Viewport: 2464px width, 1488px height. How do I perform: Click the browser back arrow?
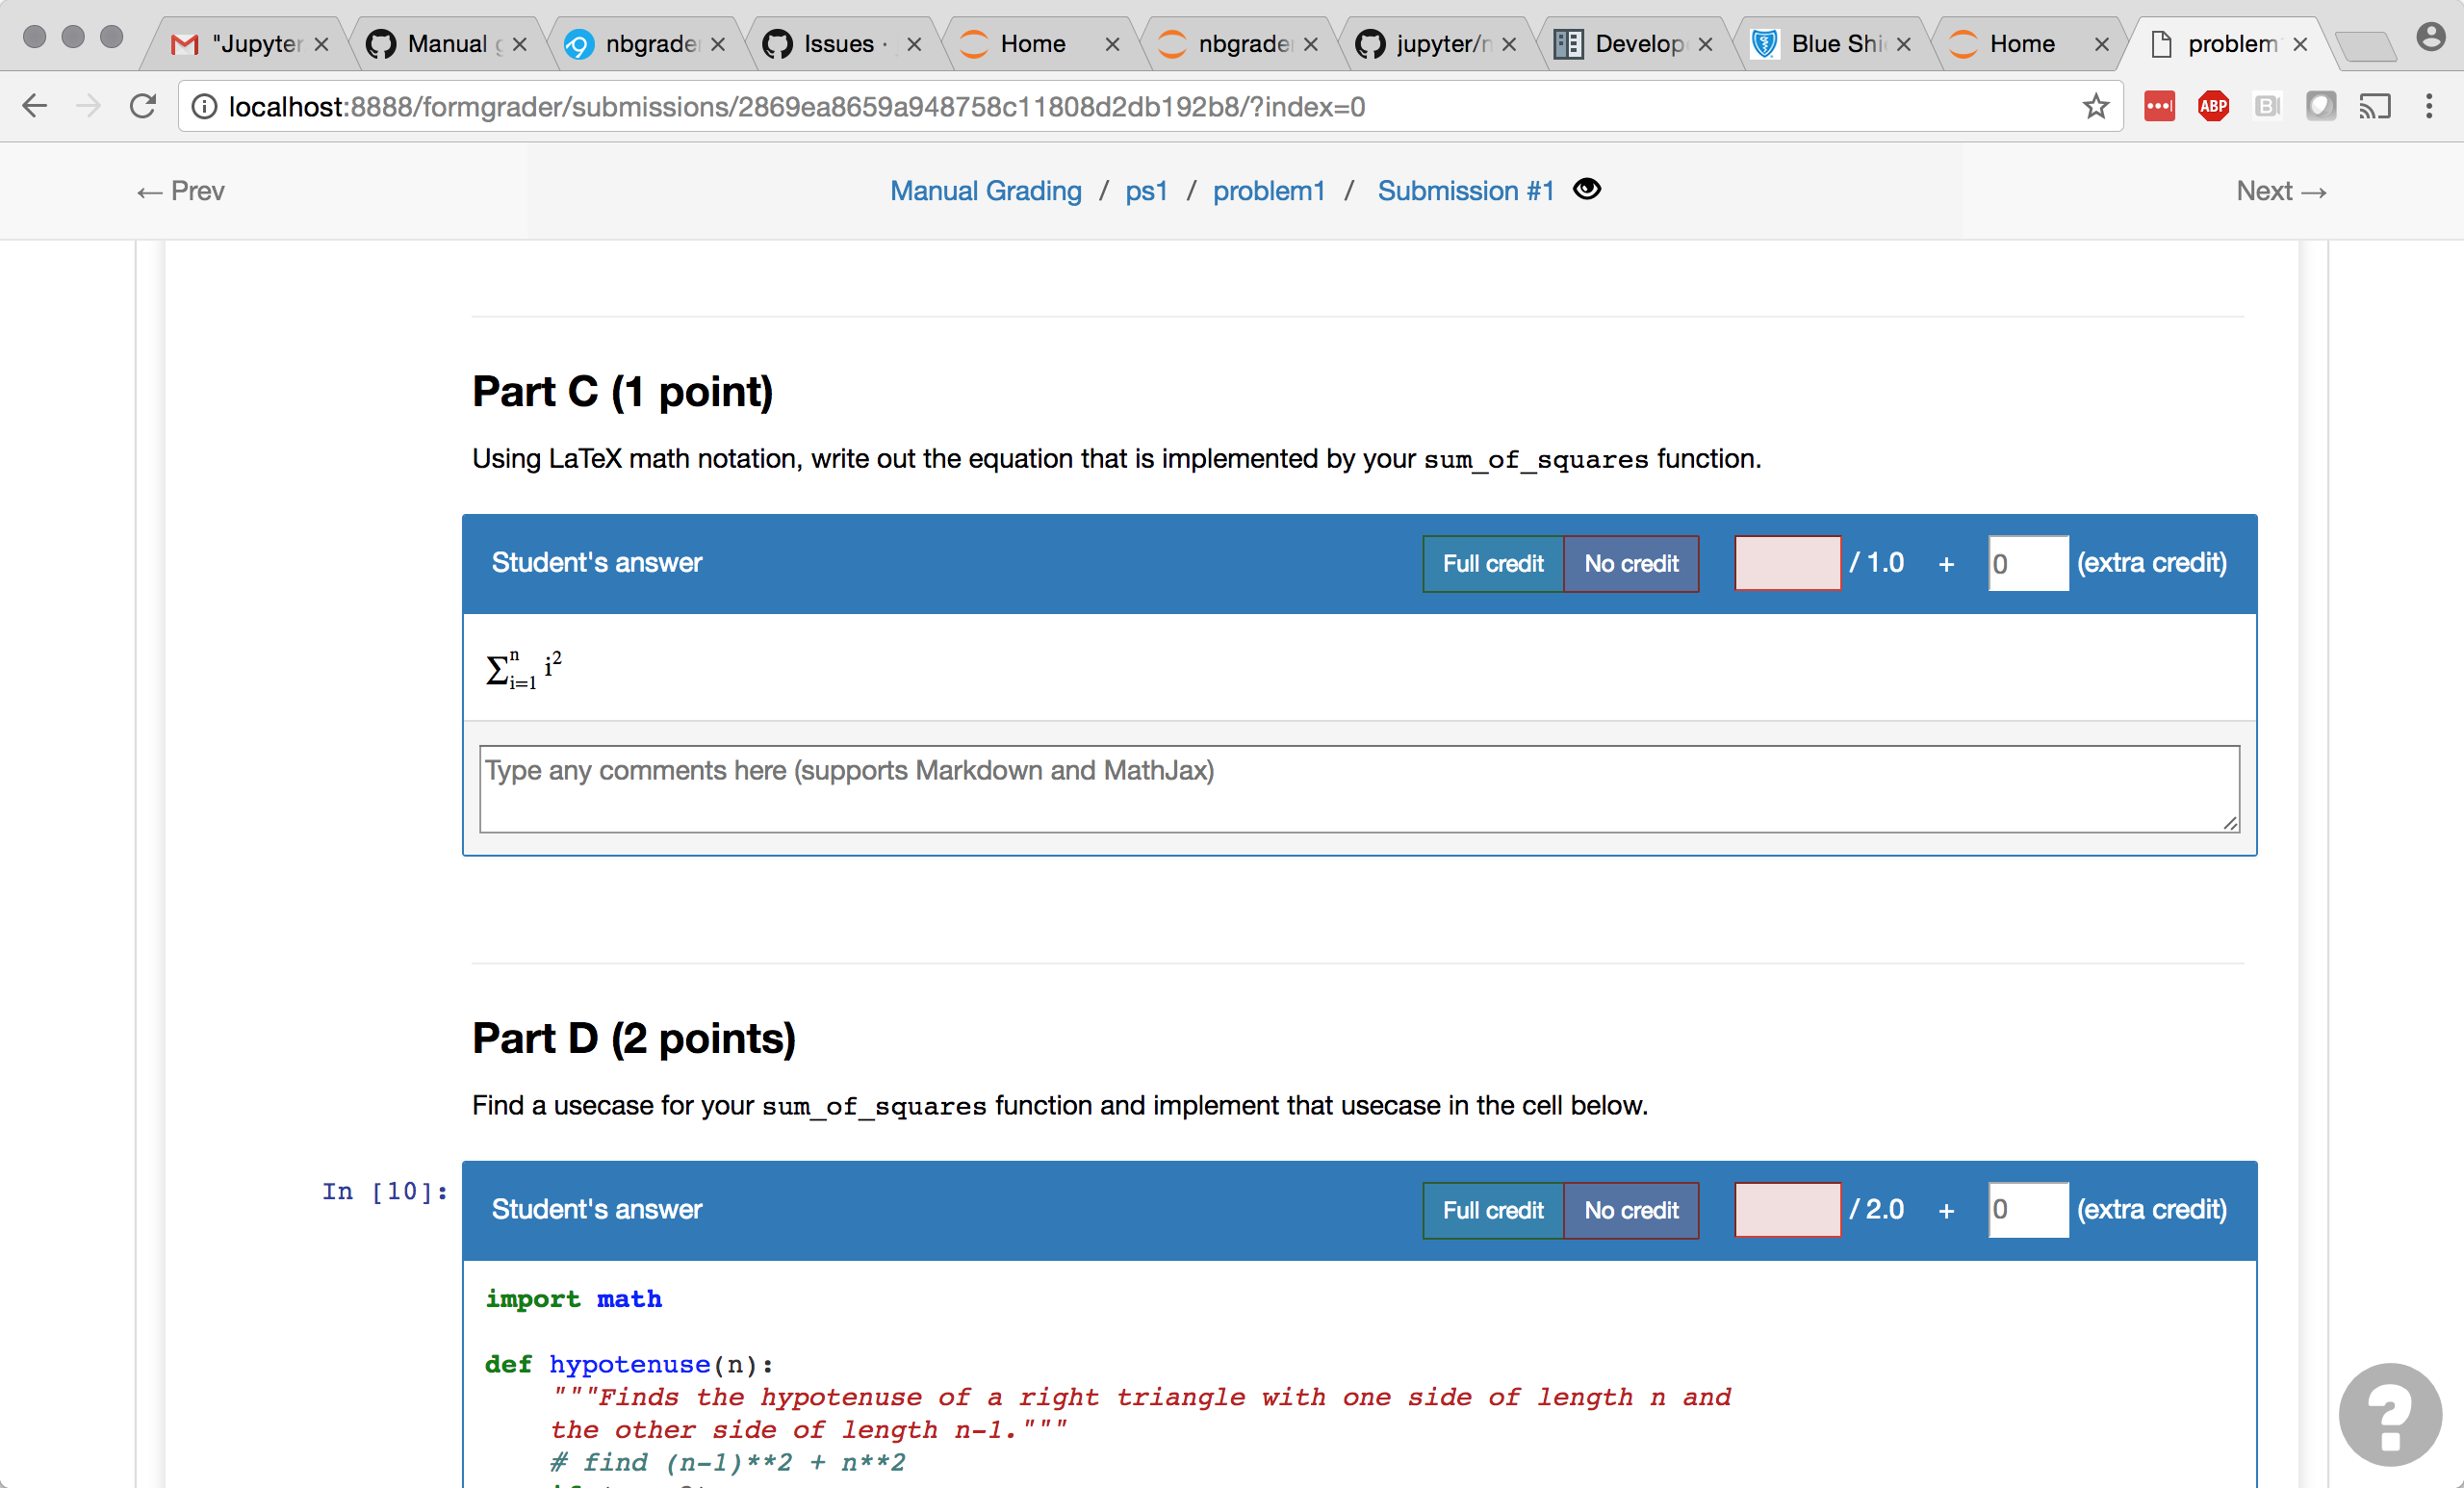pos(35,106)
